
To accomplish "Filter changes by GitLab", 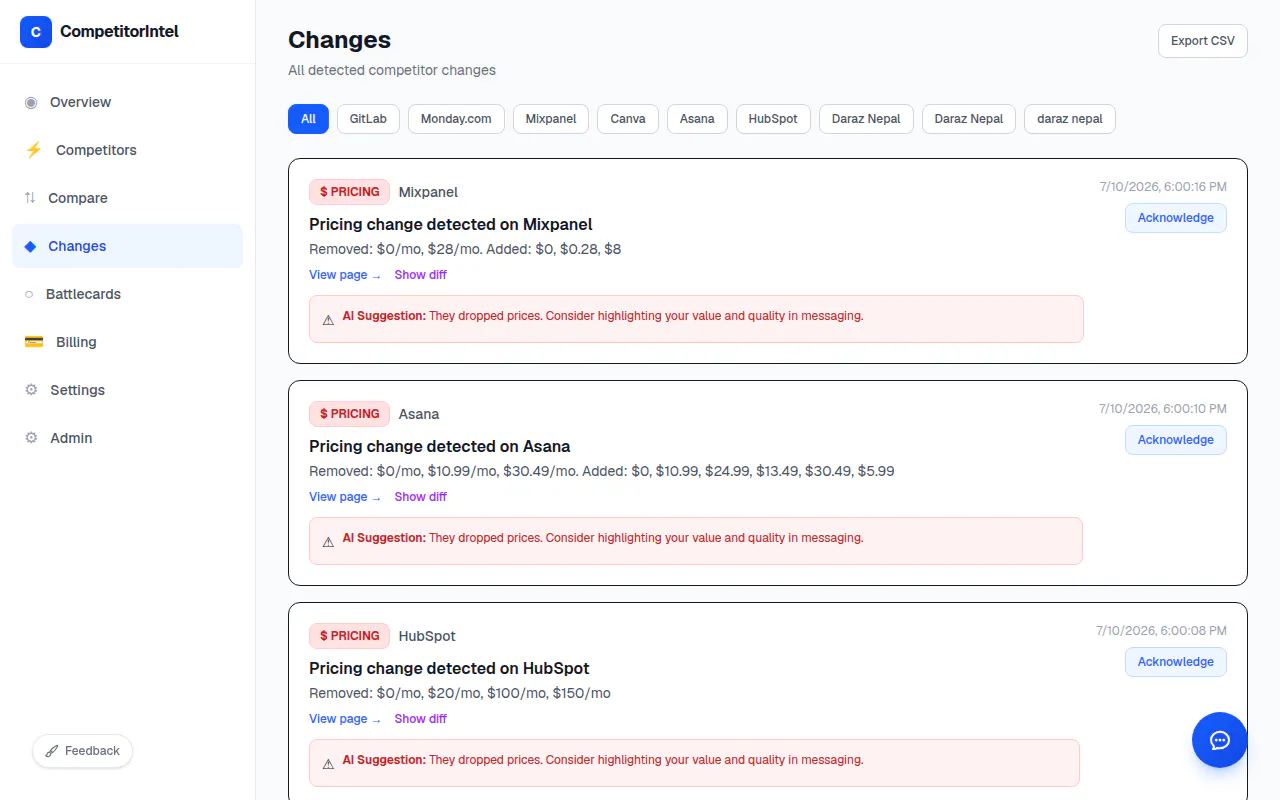I will tap(368, 118).
